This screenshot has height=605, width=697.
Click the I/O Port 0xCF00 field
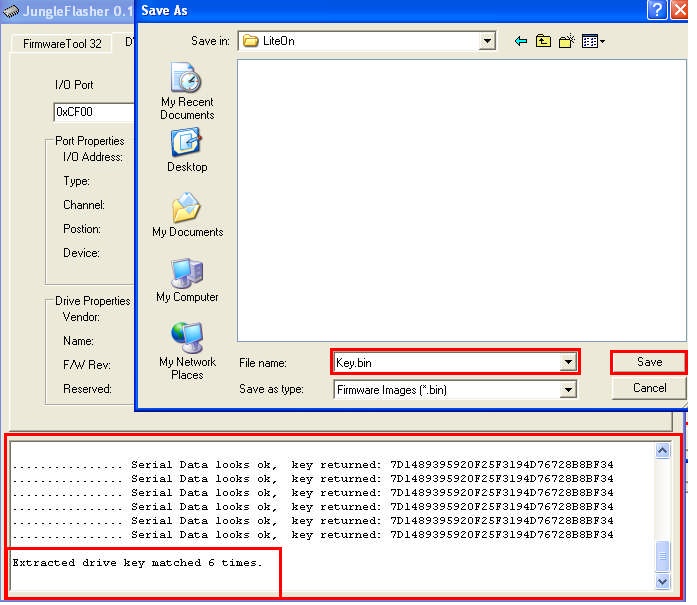click(94, 112)
